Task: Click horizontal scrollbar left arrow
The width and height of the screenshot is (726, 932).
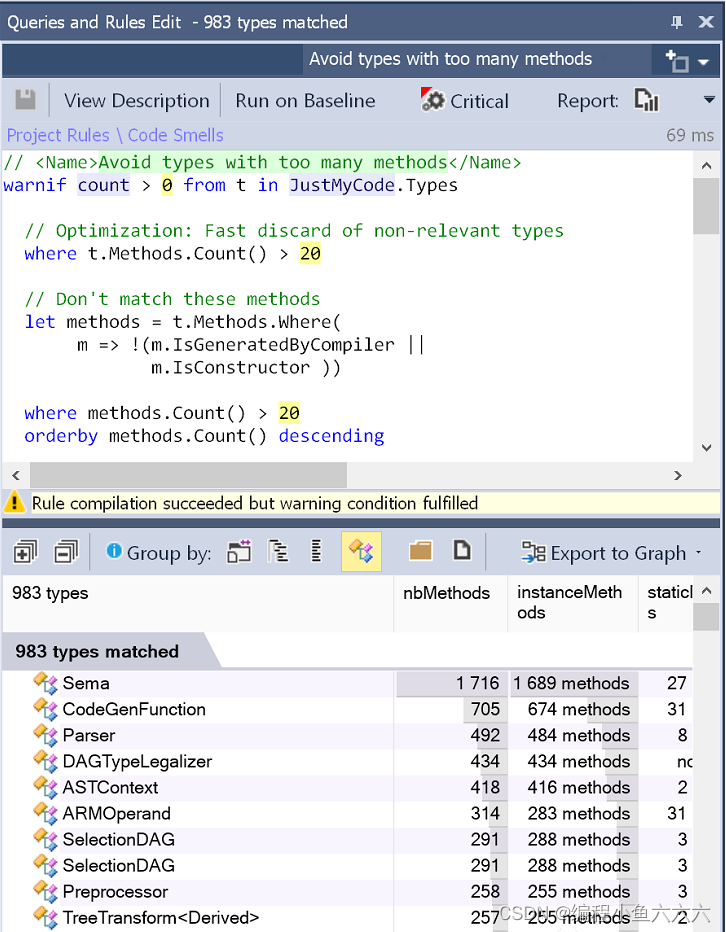Action: 16,475
